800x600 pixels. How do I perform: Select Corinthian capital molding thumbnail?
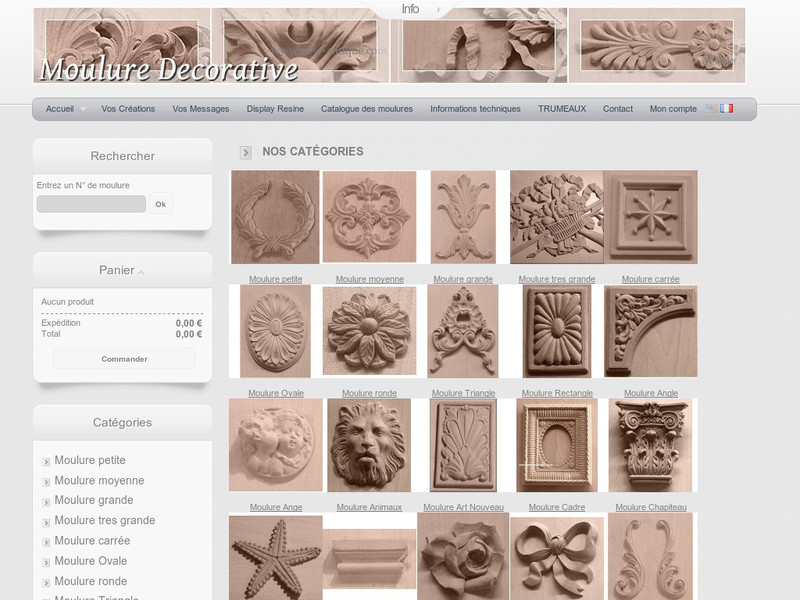(651, 445)
